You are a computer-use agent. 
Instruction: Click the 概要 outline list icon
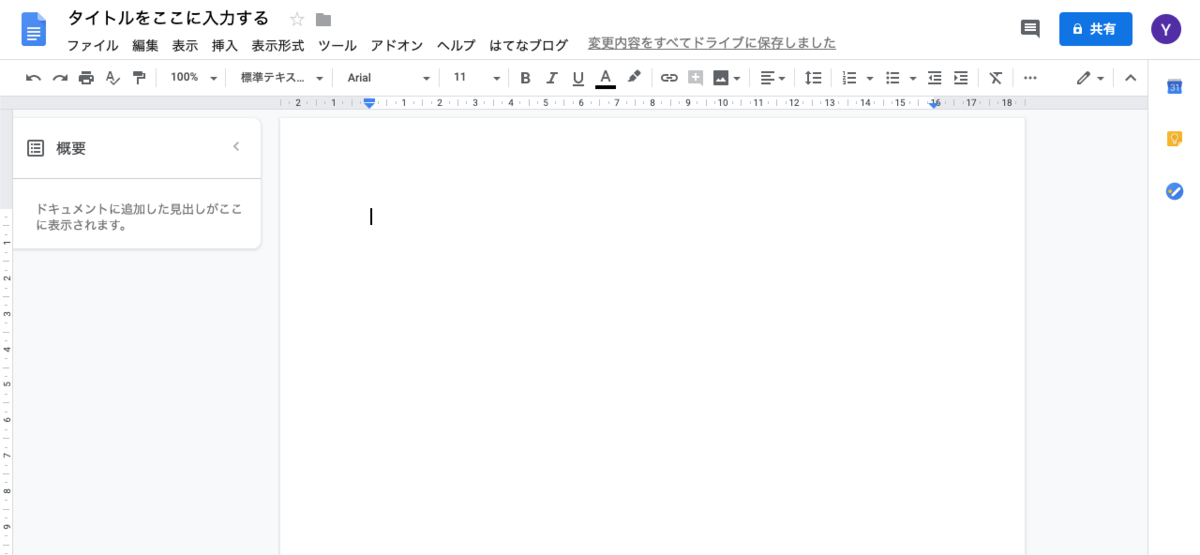(35, 148)
